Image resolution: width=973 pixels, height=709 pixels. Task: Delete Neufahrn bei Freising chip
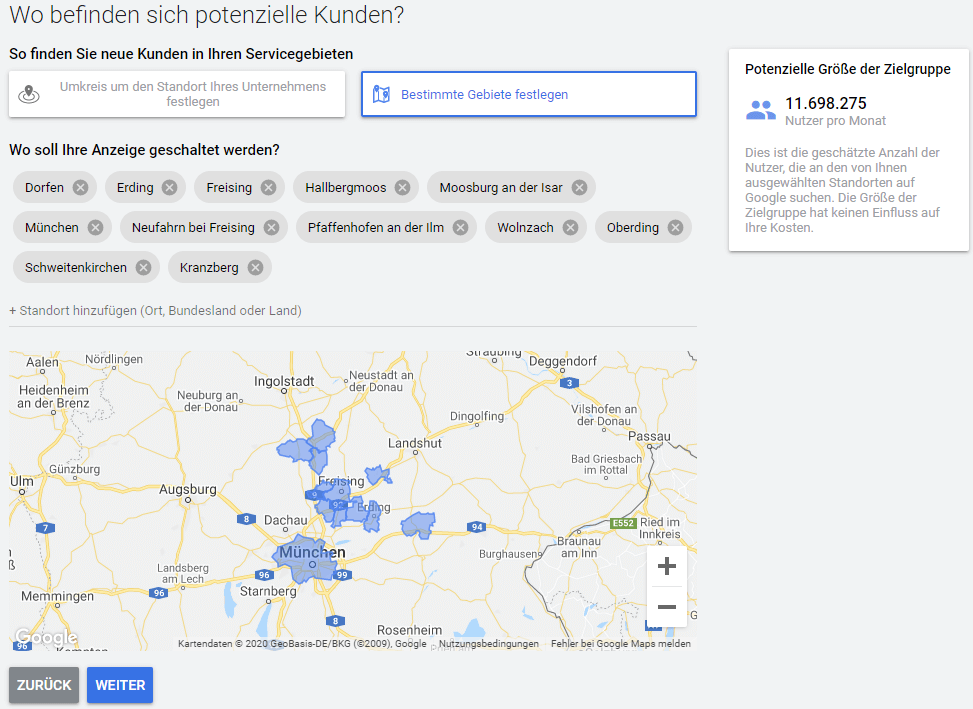point(271,227)
